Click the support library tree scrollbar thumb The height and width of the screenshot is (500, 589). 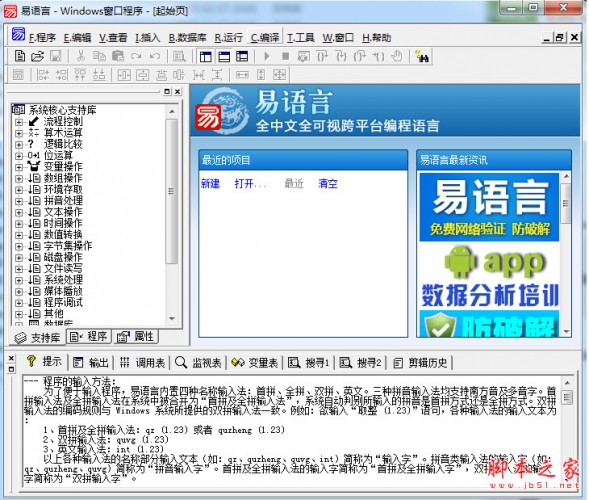(171, 191)
